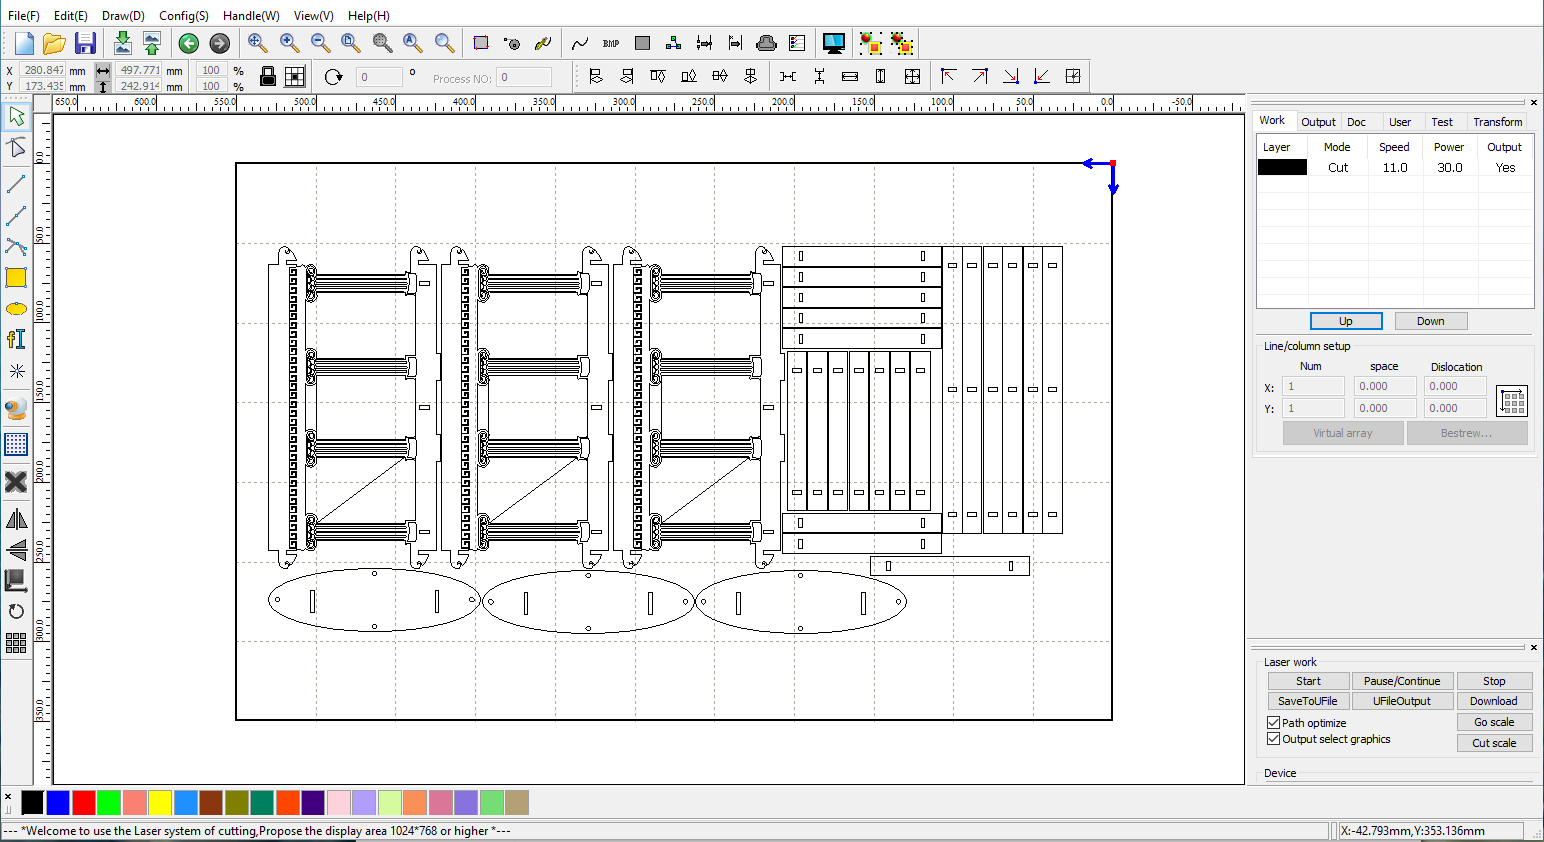The height and width of the screenshot is (842, 1544).
Task: Click the monitor preview icon
Action: pyautogui.click(x=833, y=43)
